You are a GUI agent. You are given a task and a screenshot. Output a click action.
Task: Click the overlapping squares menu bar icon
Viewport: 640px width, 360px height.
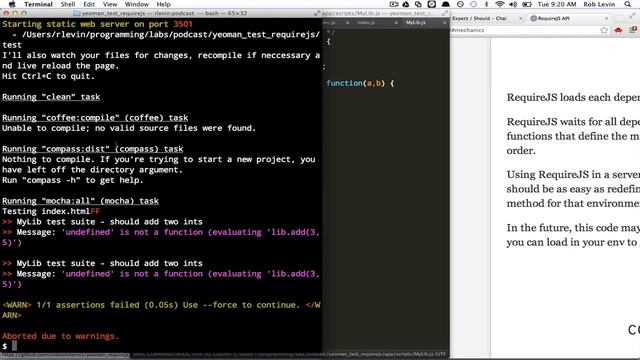click(x=418, y=4)
